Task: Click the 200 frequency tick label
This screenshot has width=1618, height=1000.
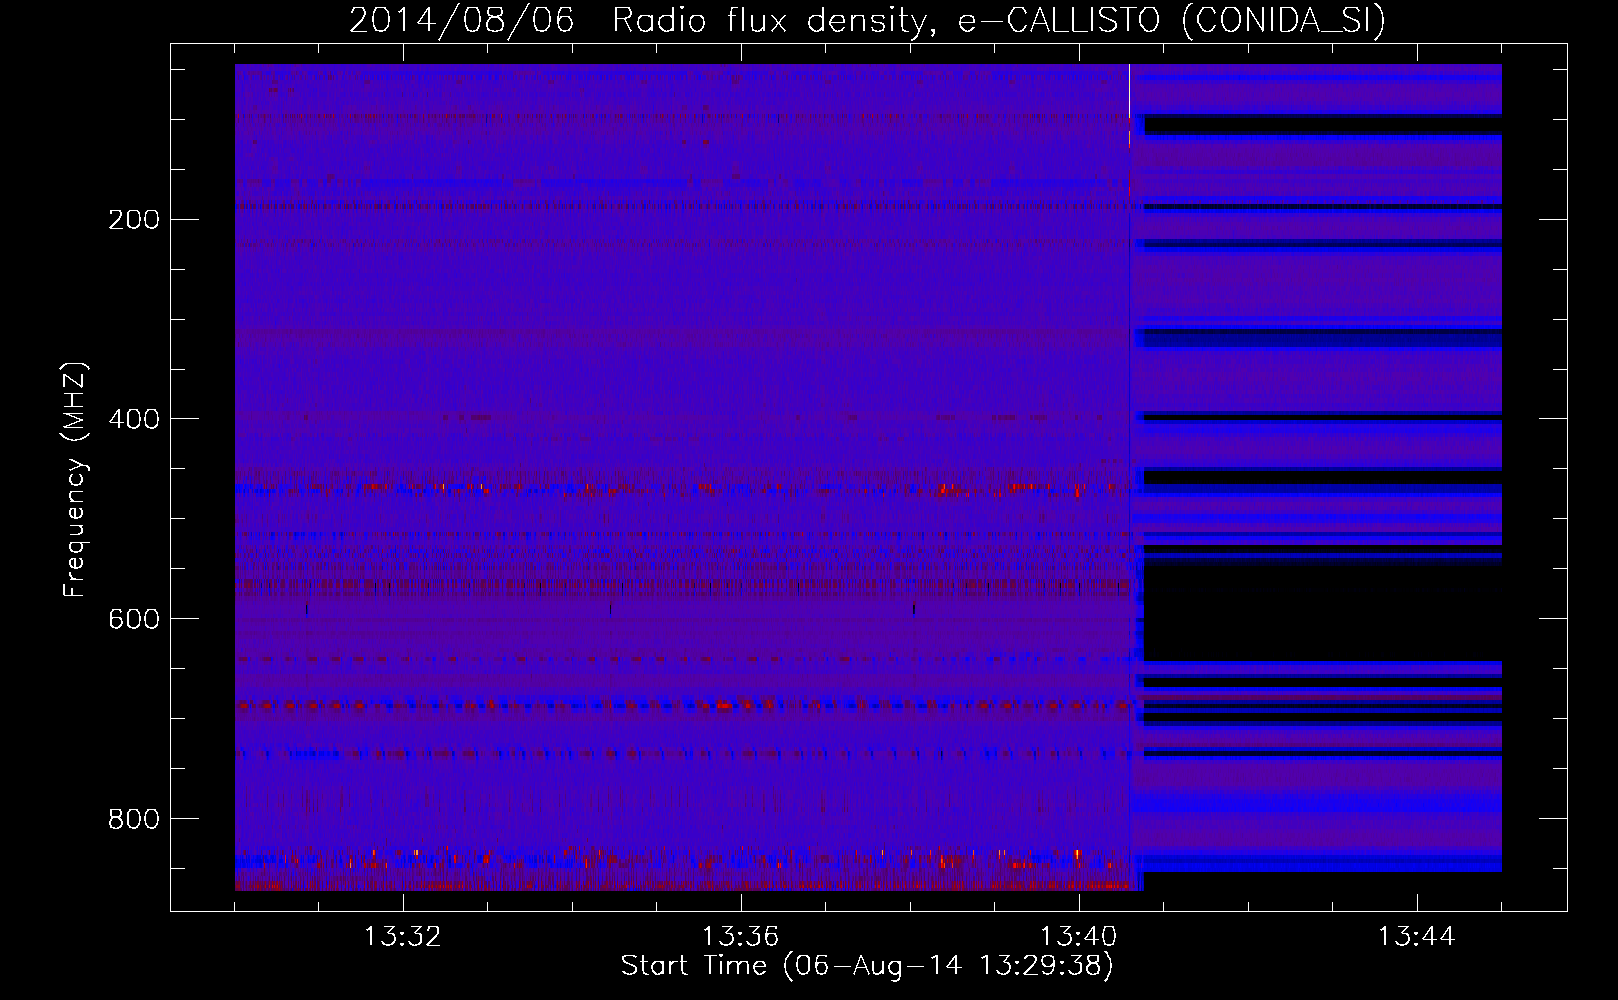Action: point(134,219)
